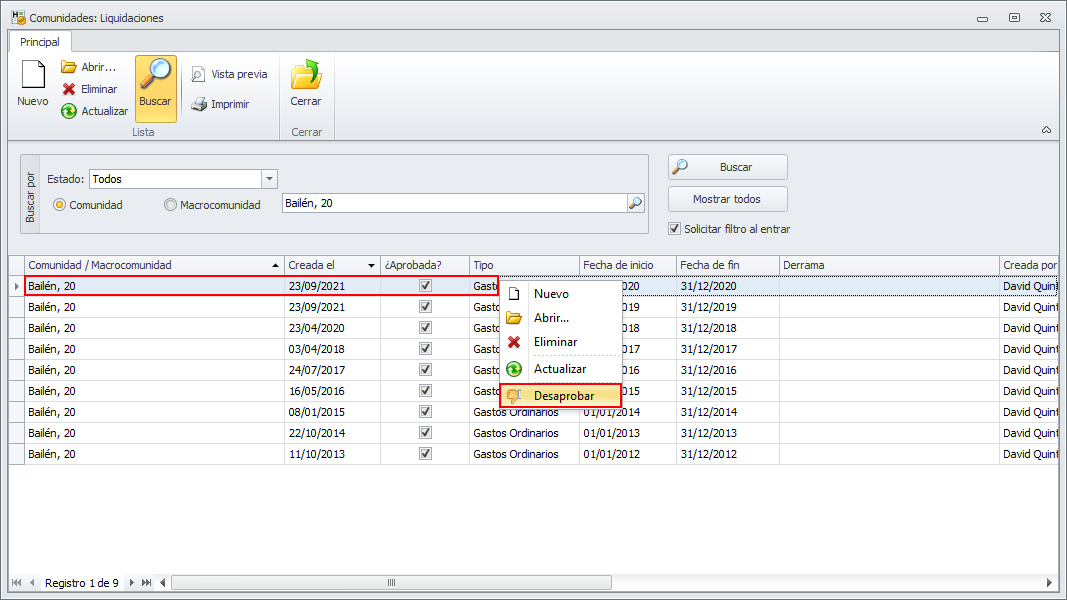The width and height of the screenshot is (1067, 600).
Task: Choose Abrir... in the context menu
Action: [560, 318]
